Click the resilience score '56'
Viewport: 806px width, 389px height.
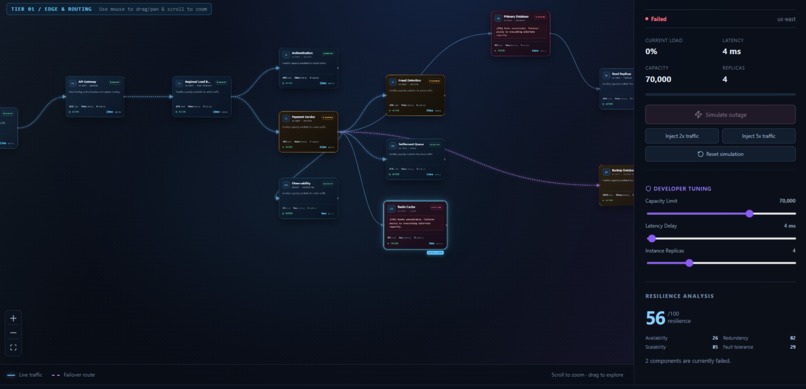click(655, 318)
